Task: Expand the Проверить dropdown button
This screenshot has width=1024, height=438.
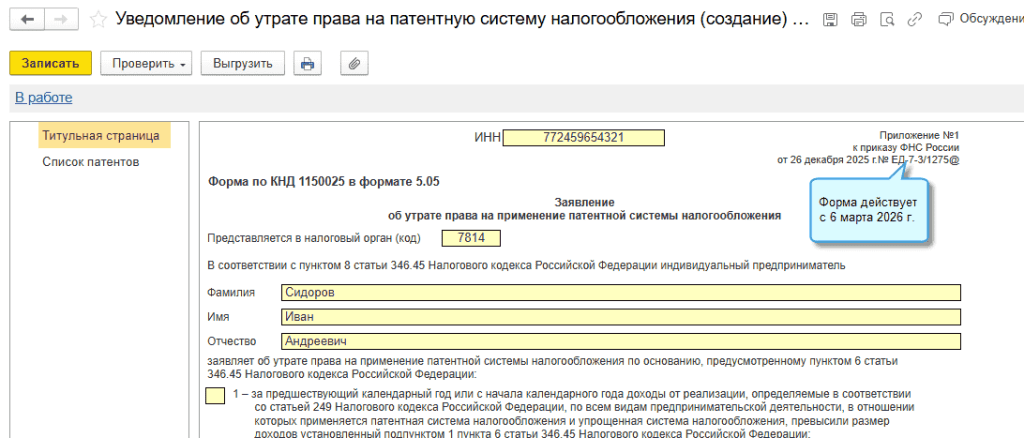Action: point(146,63)
